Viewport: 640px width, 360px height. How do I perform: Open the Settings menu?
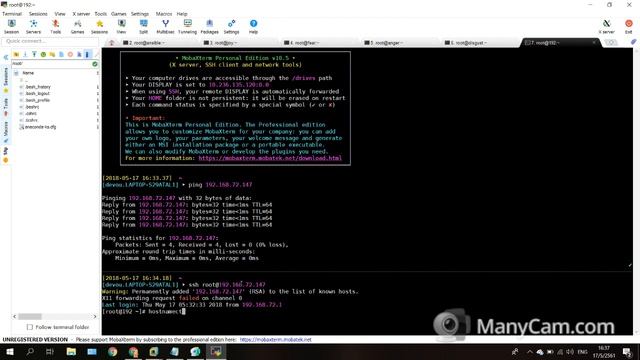click(140, 14)
